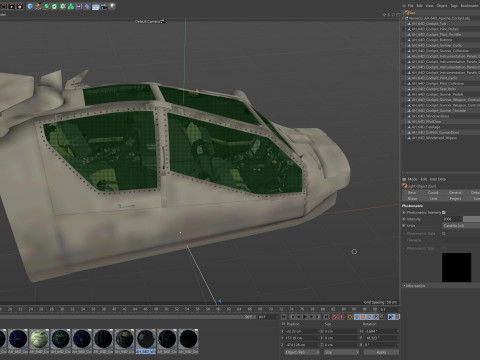480x360 pixels.
Task: Click the X Position input field
Action: point(302,331)
